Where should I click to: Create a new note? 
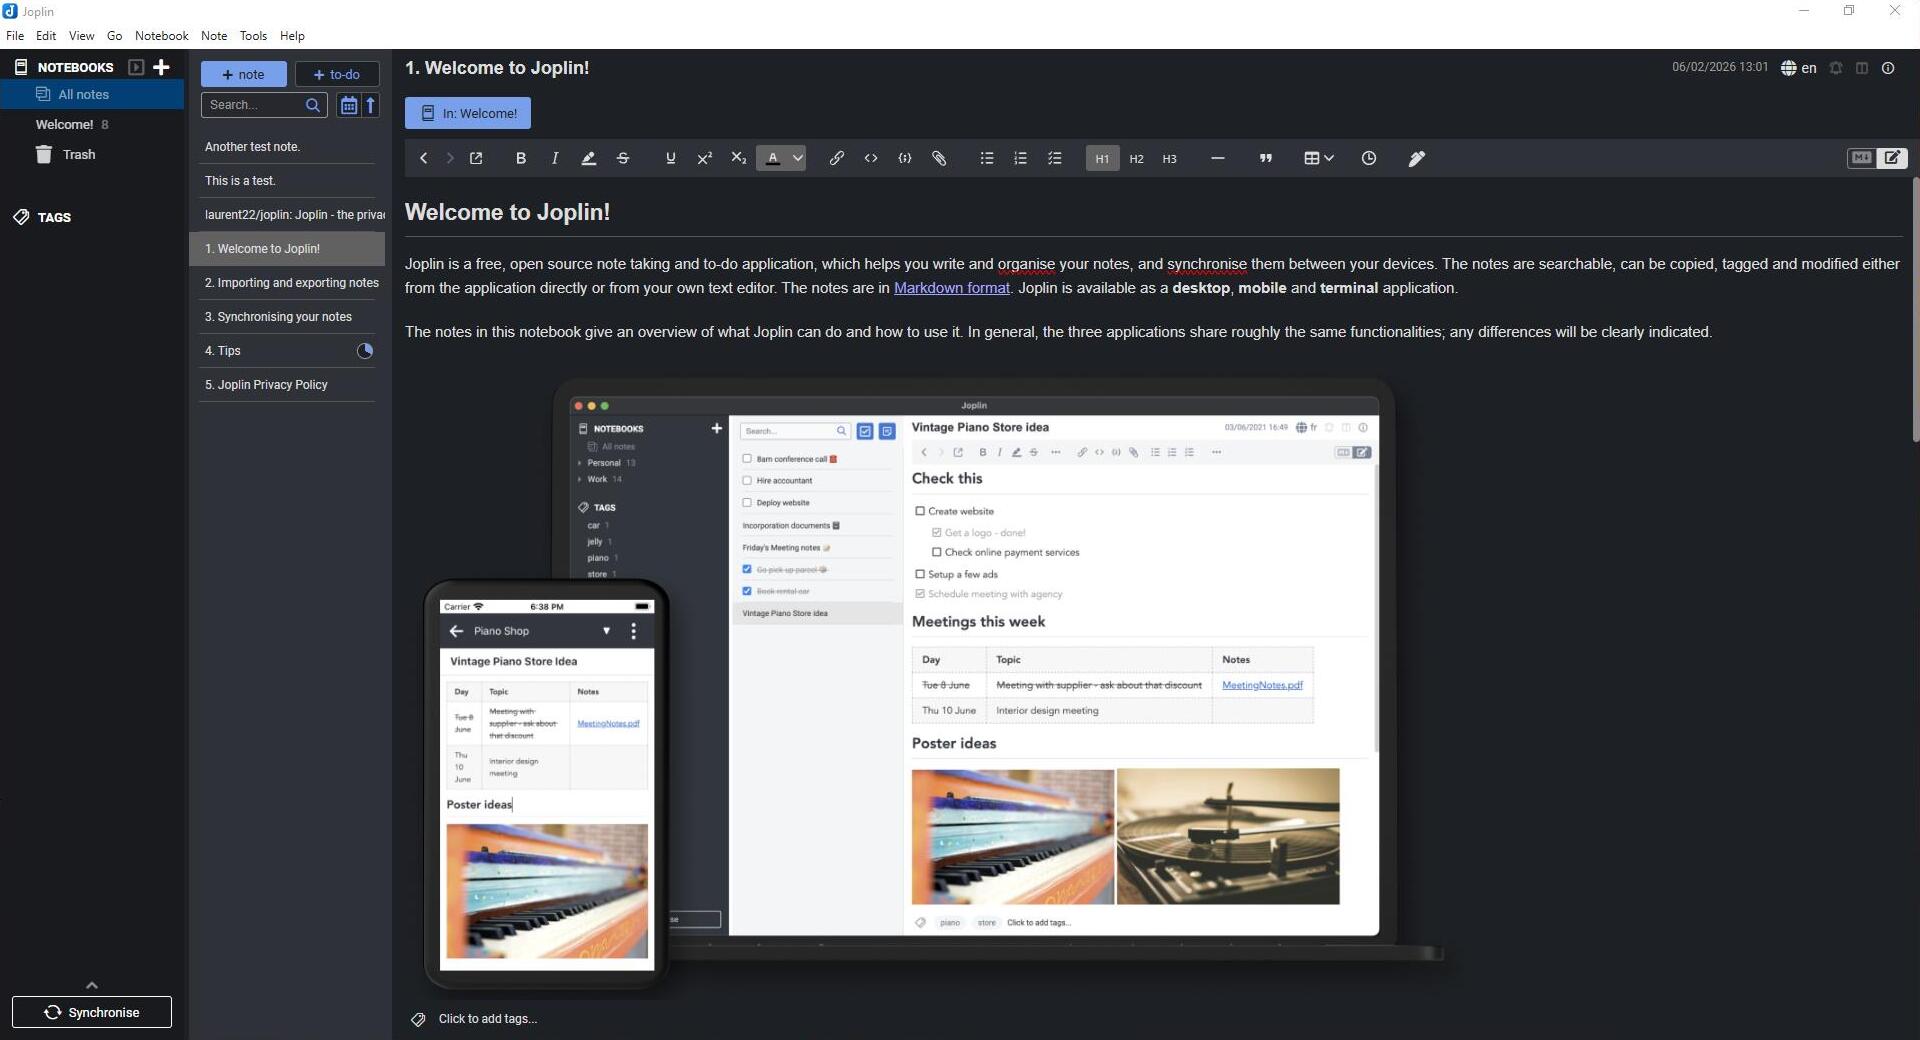pyautogui.click(x=243, y=74)
